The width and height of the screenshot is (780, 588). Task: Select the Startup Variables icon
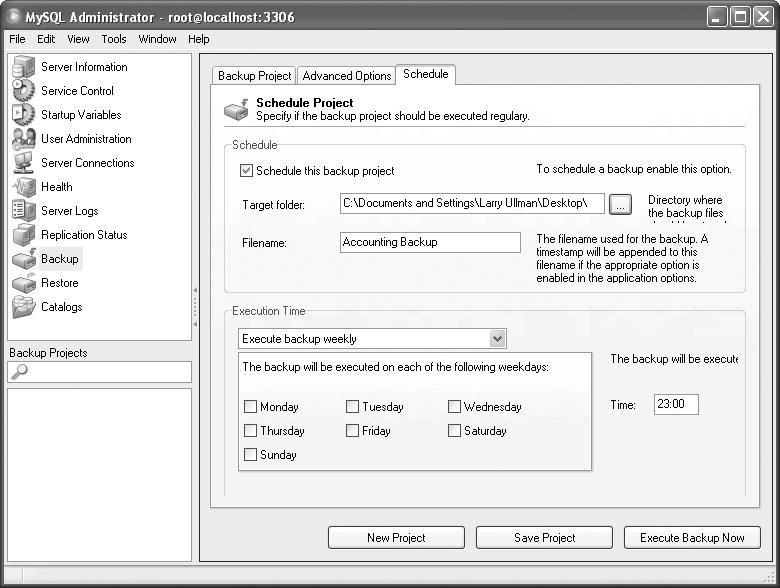pos(23,114)
